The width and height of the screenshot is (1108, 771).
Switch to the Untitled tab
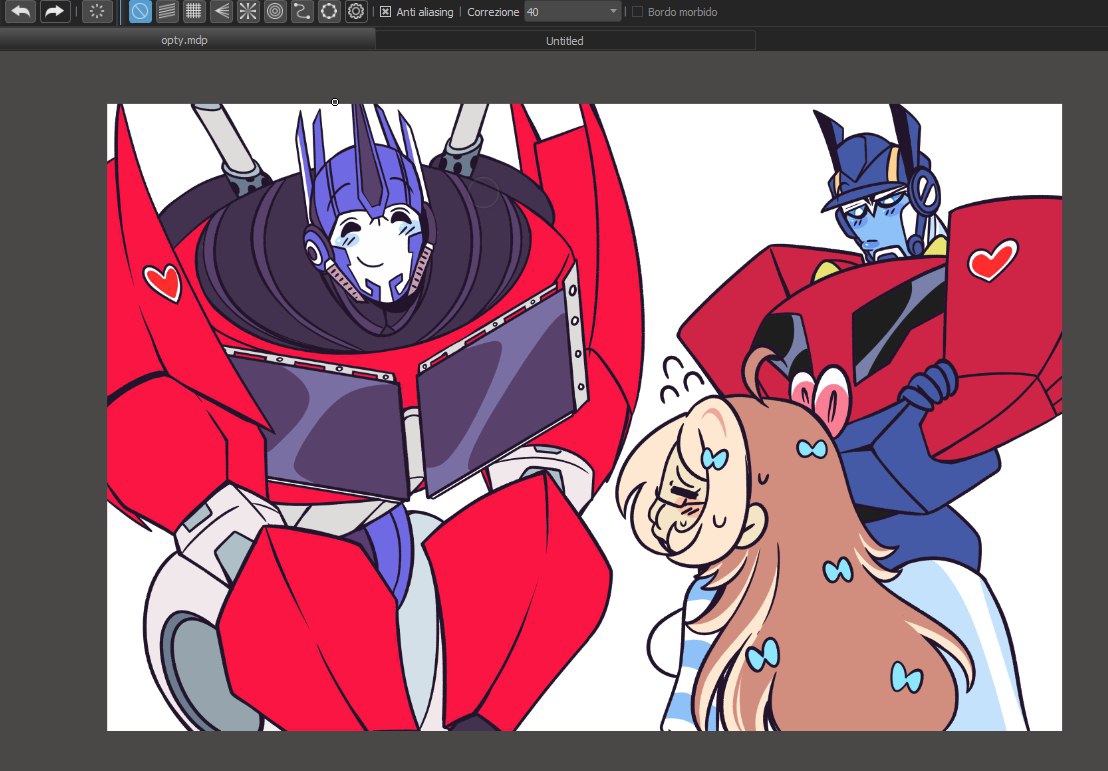(x=565, y=41)
